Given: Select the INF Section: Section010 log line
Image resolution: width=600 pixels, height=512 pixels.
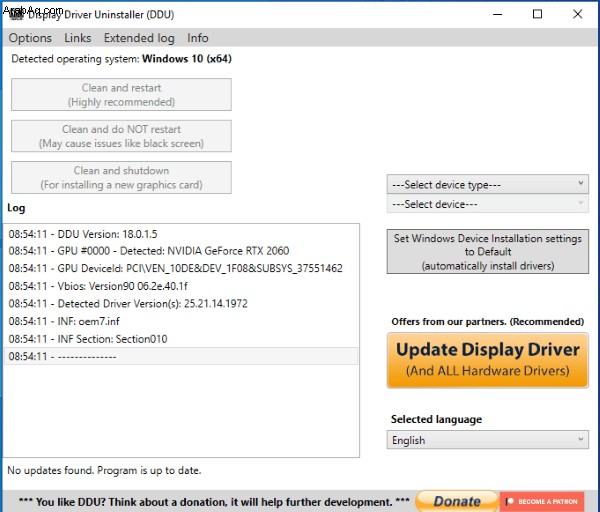Looking at the screenshot, I should [x=181, y=339].
